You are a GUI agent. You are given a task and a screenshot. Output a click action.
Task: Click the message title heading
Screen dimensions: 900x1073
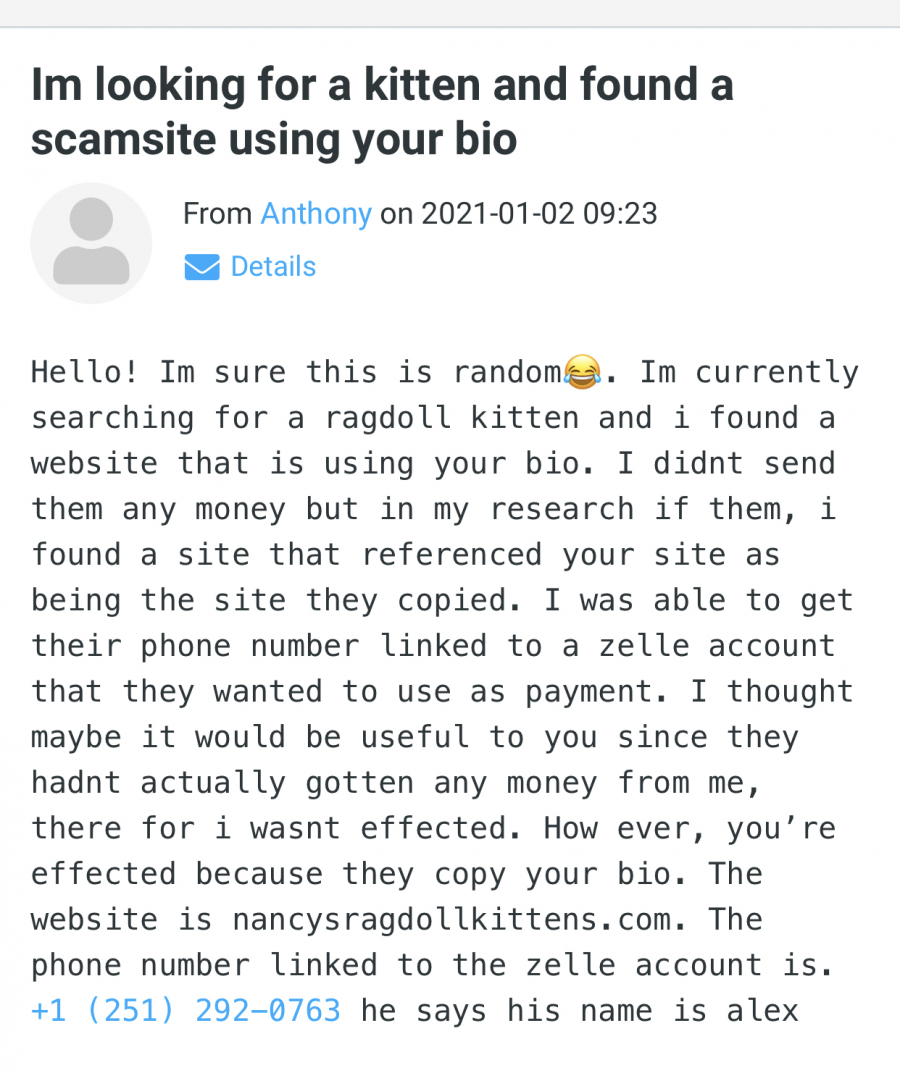(x=382, y=112)
